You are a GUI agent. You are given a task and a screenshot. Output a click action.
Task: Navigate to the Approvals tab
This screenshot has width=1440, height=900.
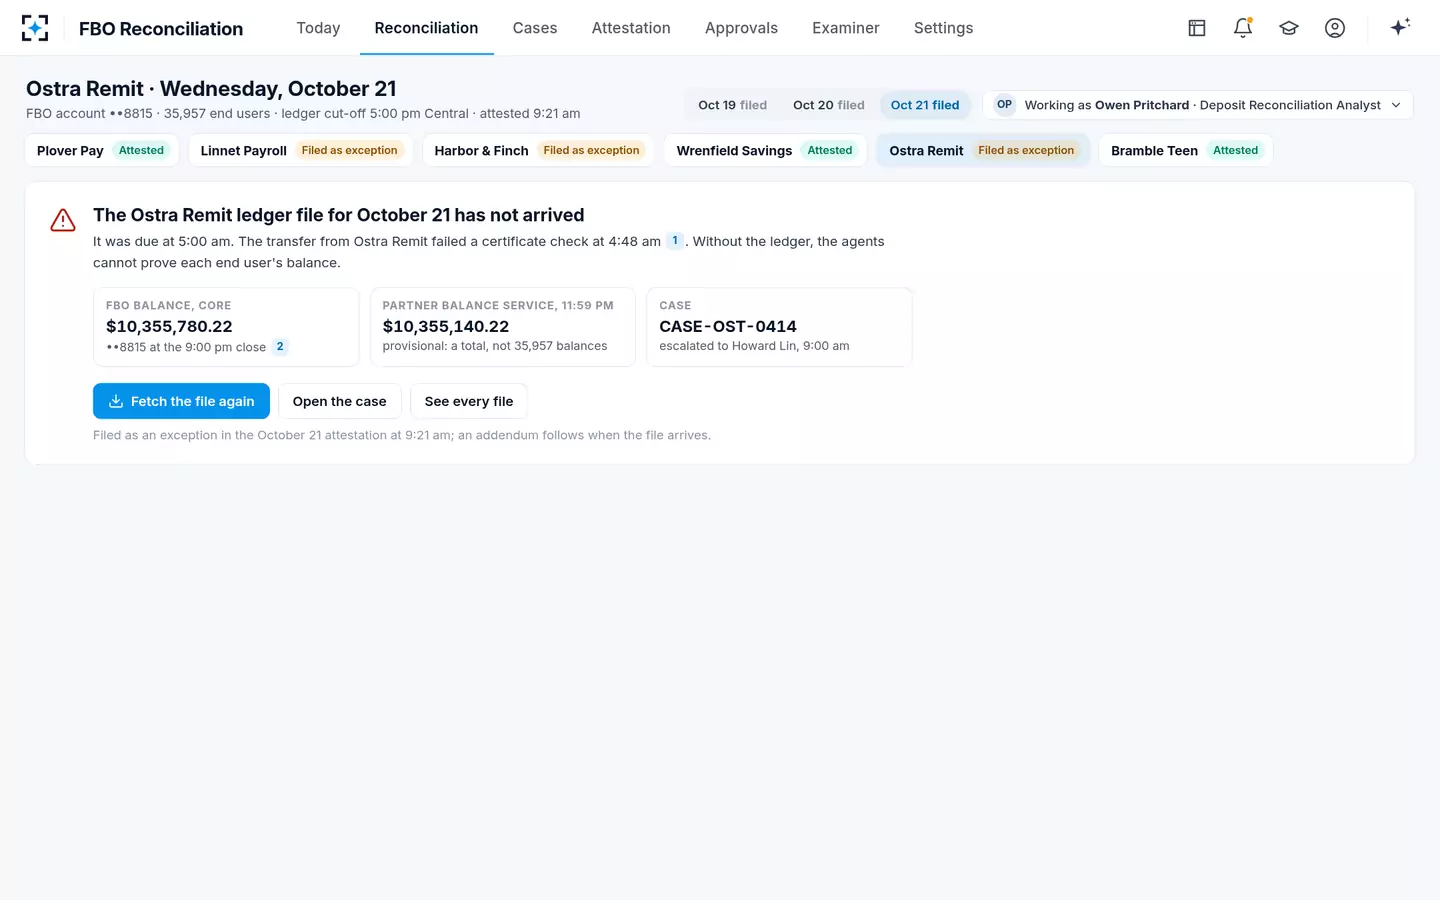click(x=741, y=28)
